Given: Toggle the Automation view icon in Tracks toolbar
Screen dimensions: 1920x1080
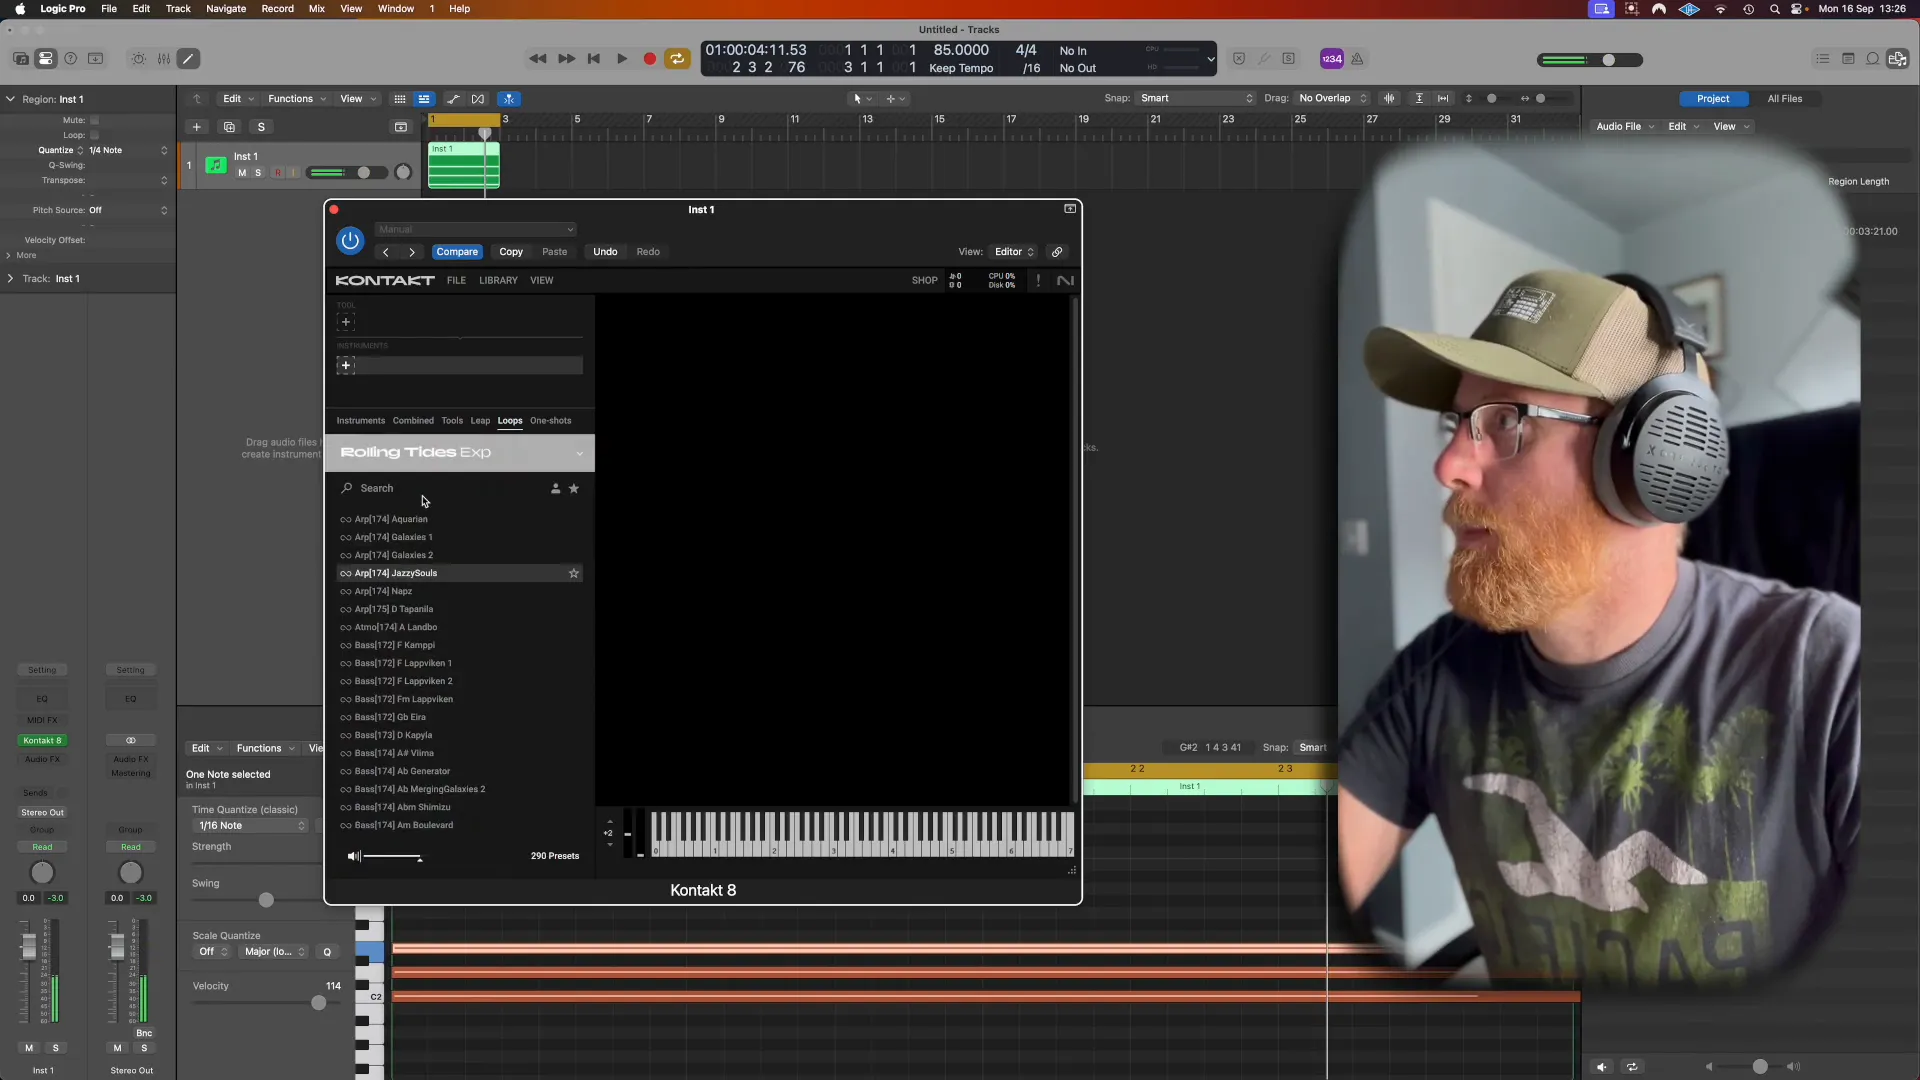Looking at the screenshot, I should point(453,99).
